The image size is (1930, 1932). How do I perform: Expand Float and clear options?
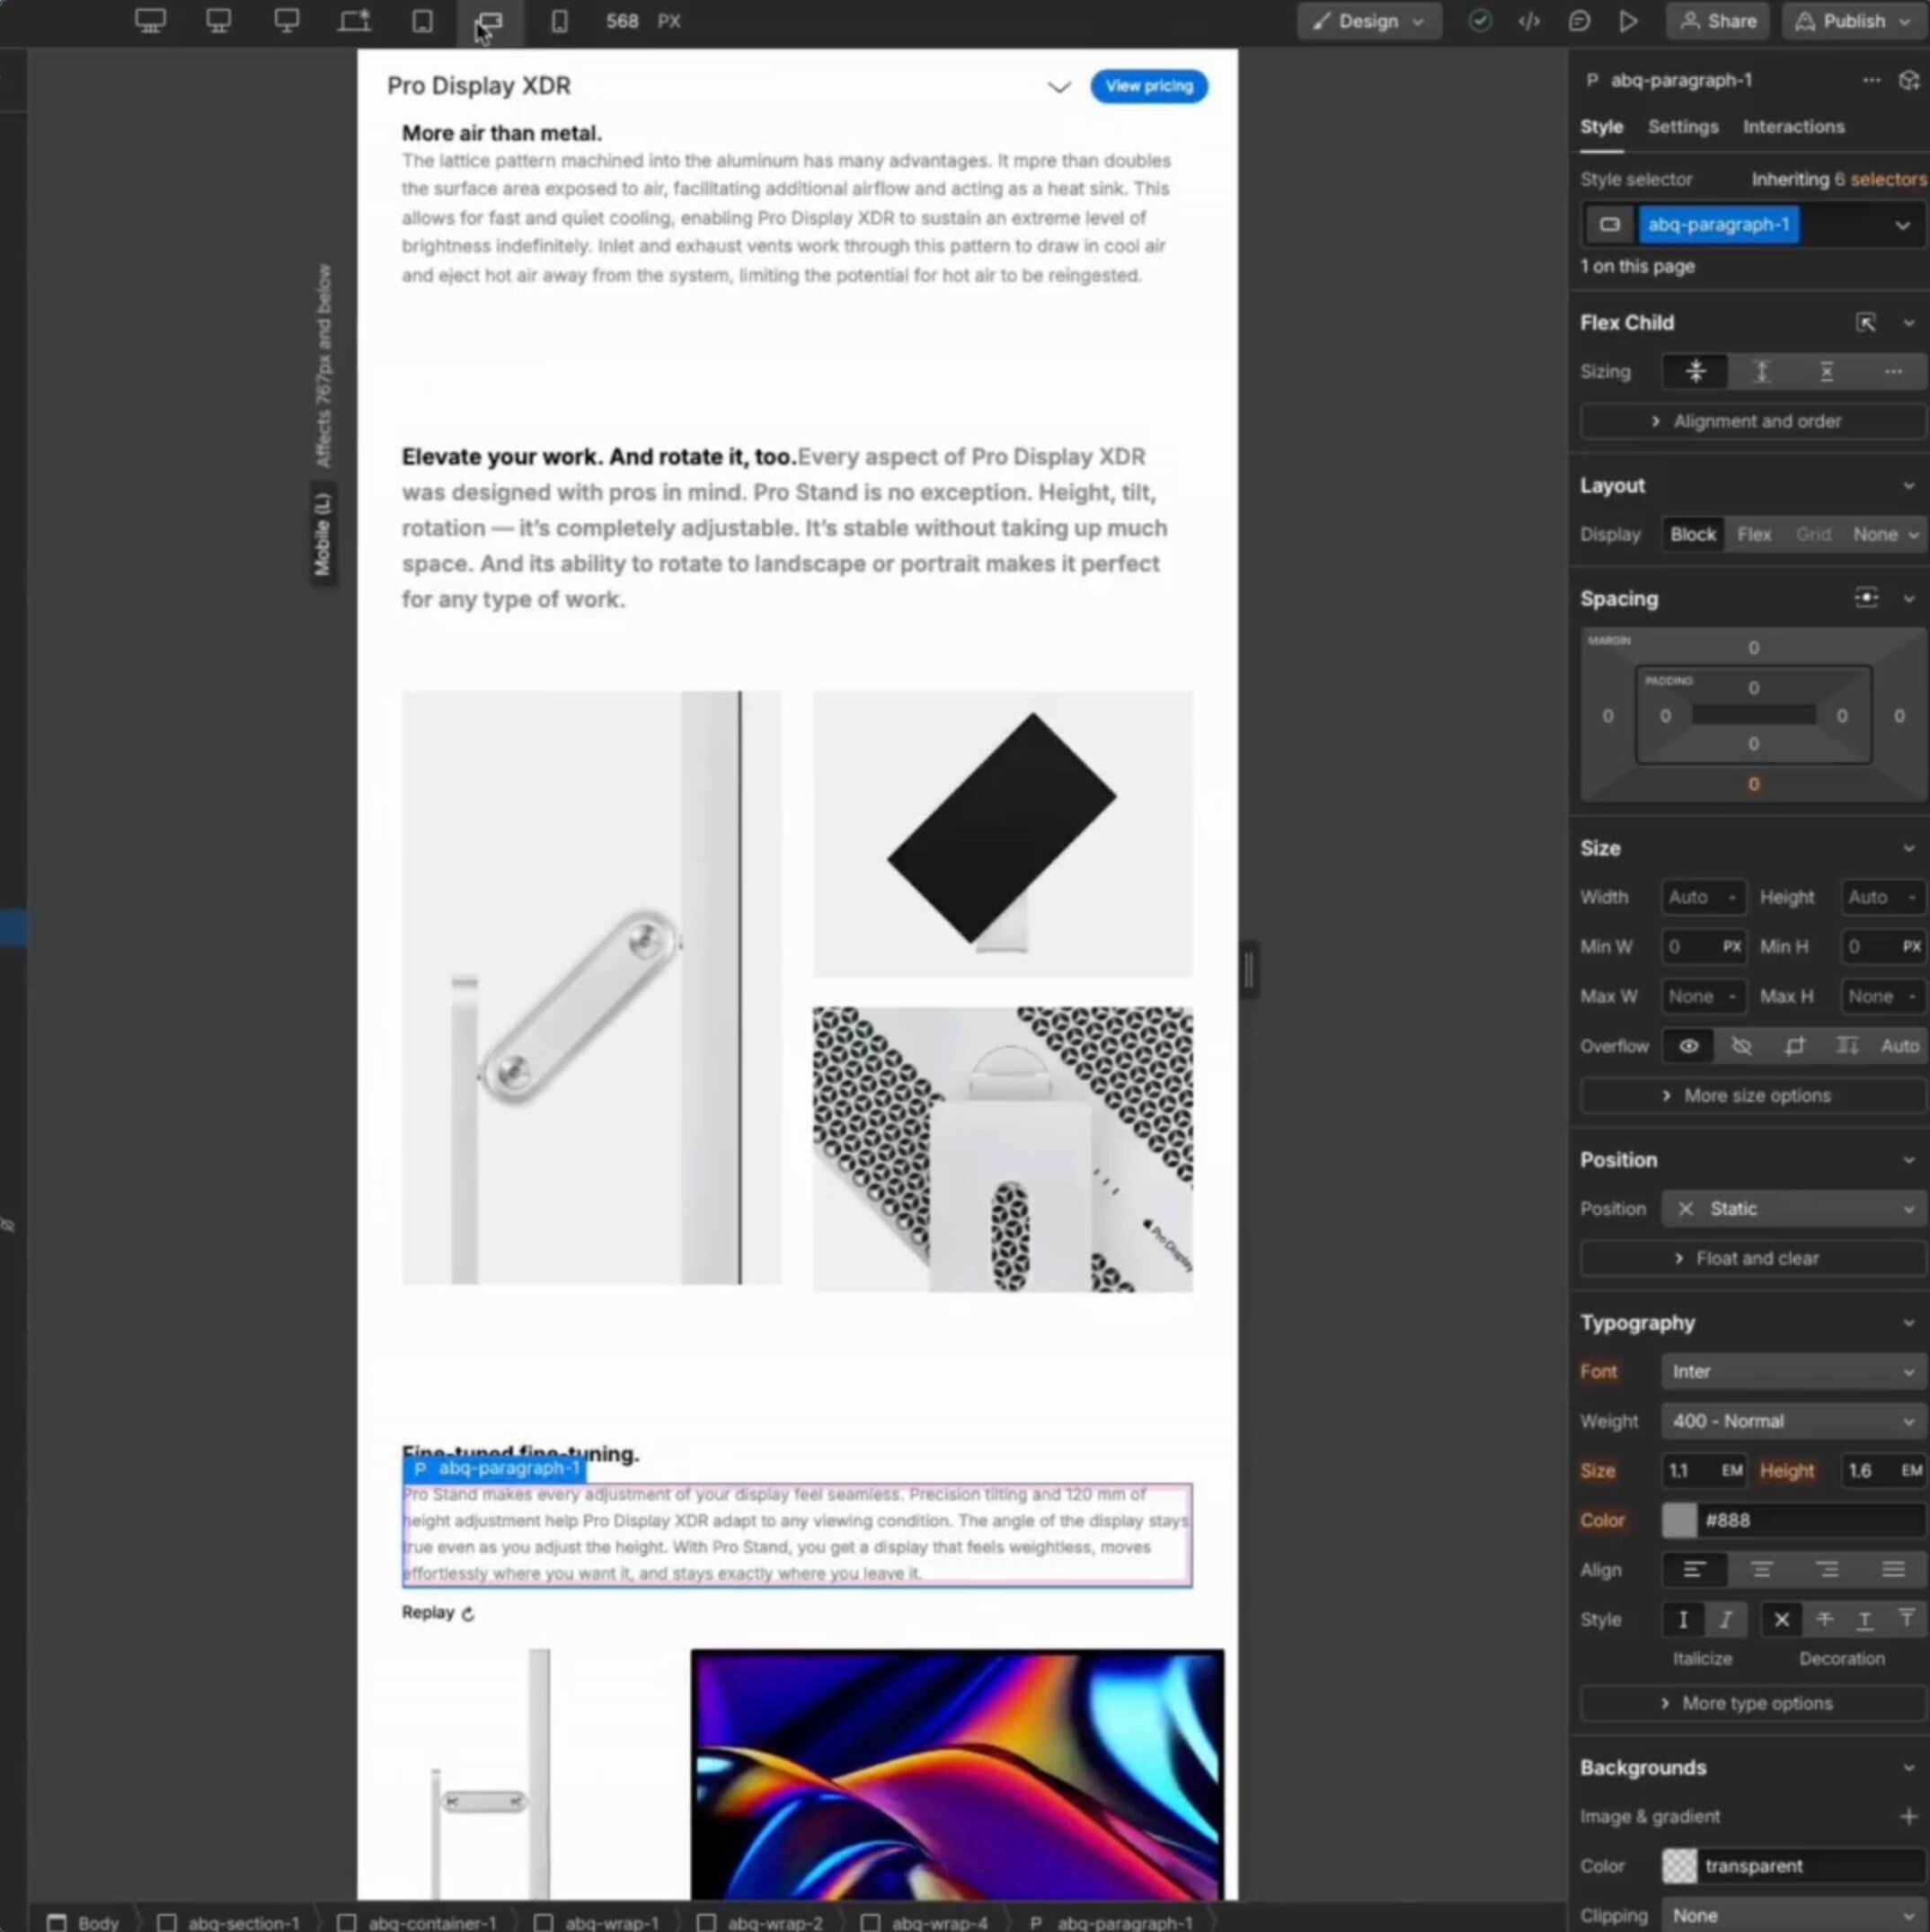tap(1753, 1258)
